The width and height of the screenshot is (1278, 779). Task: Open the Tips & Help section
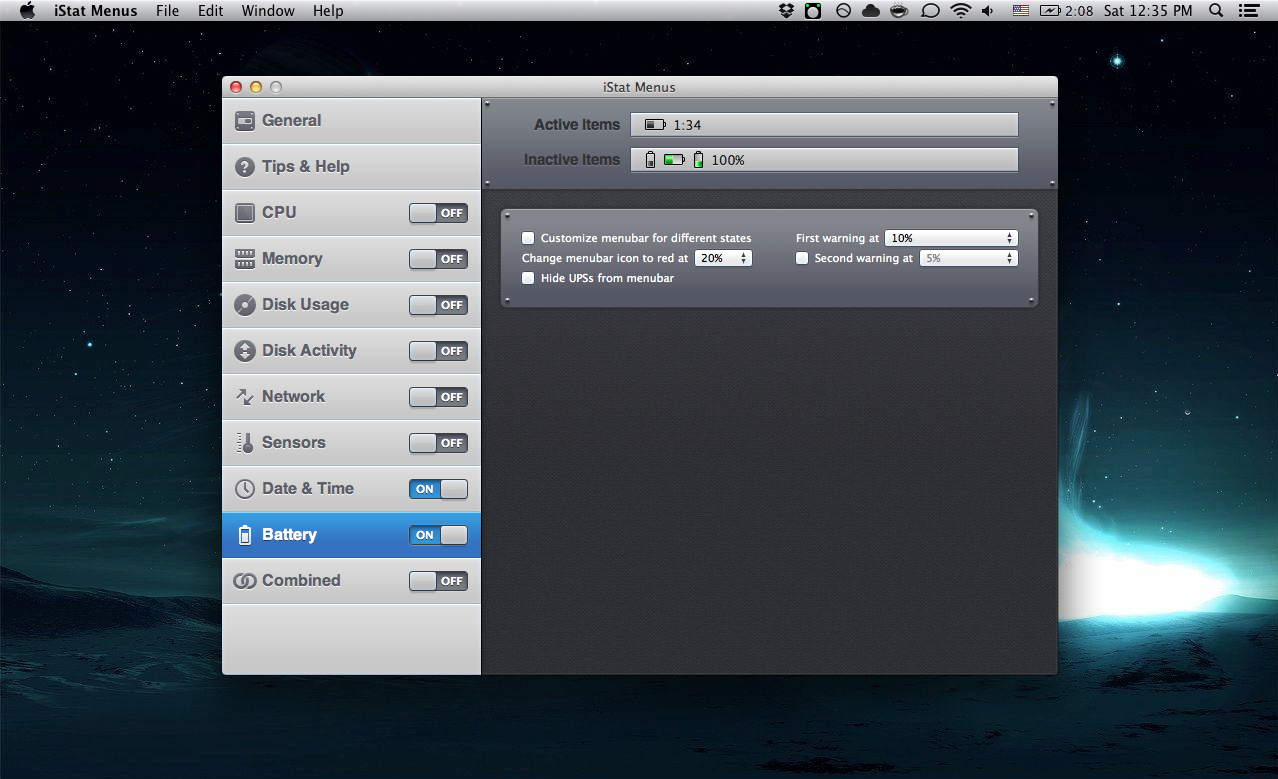pos(352,167)
